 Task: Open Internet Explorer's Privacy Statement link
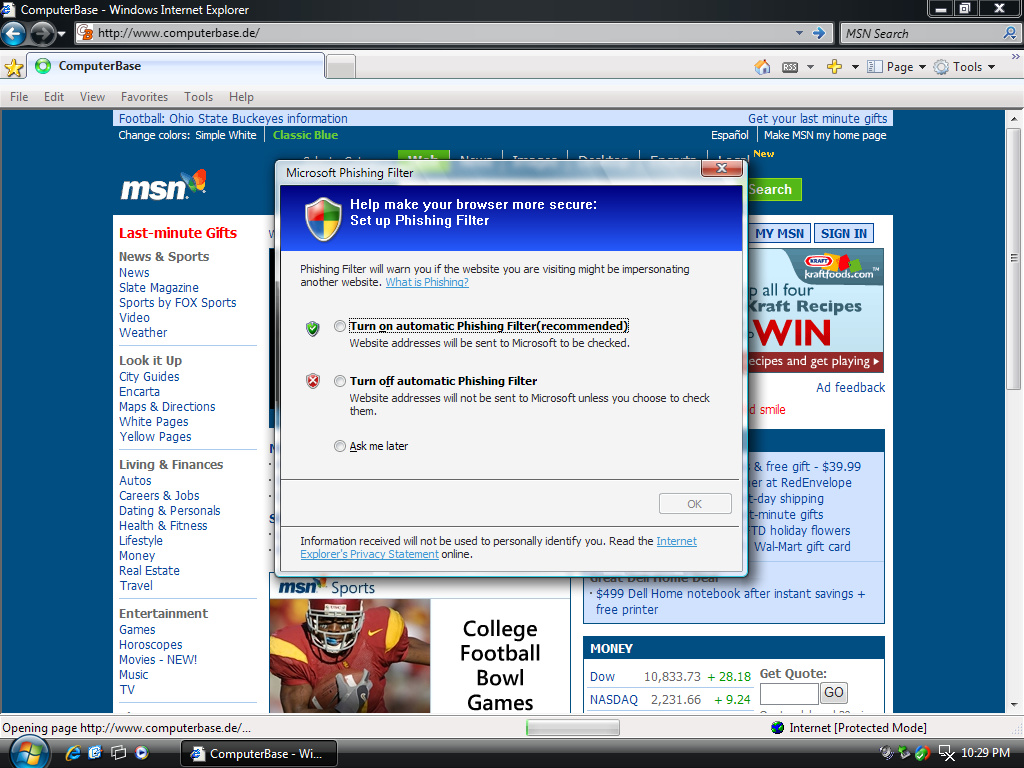click(499, 547)
